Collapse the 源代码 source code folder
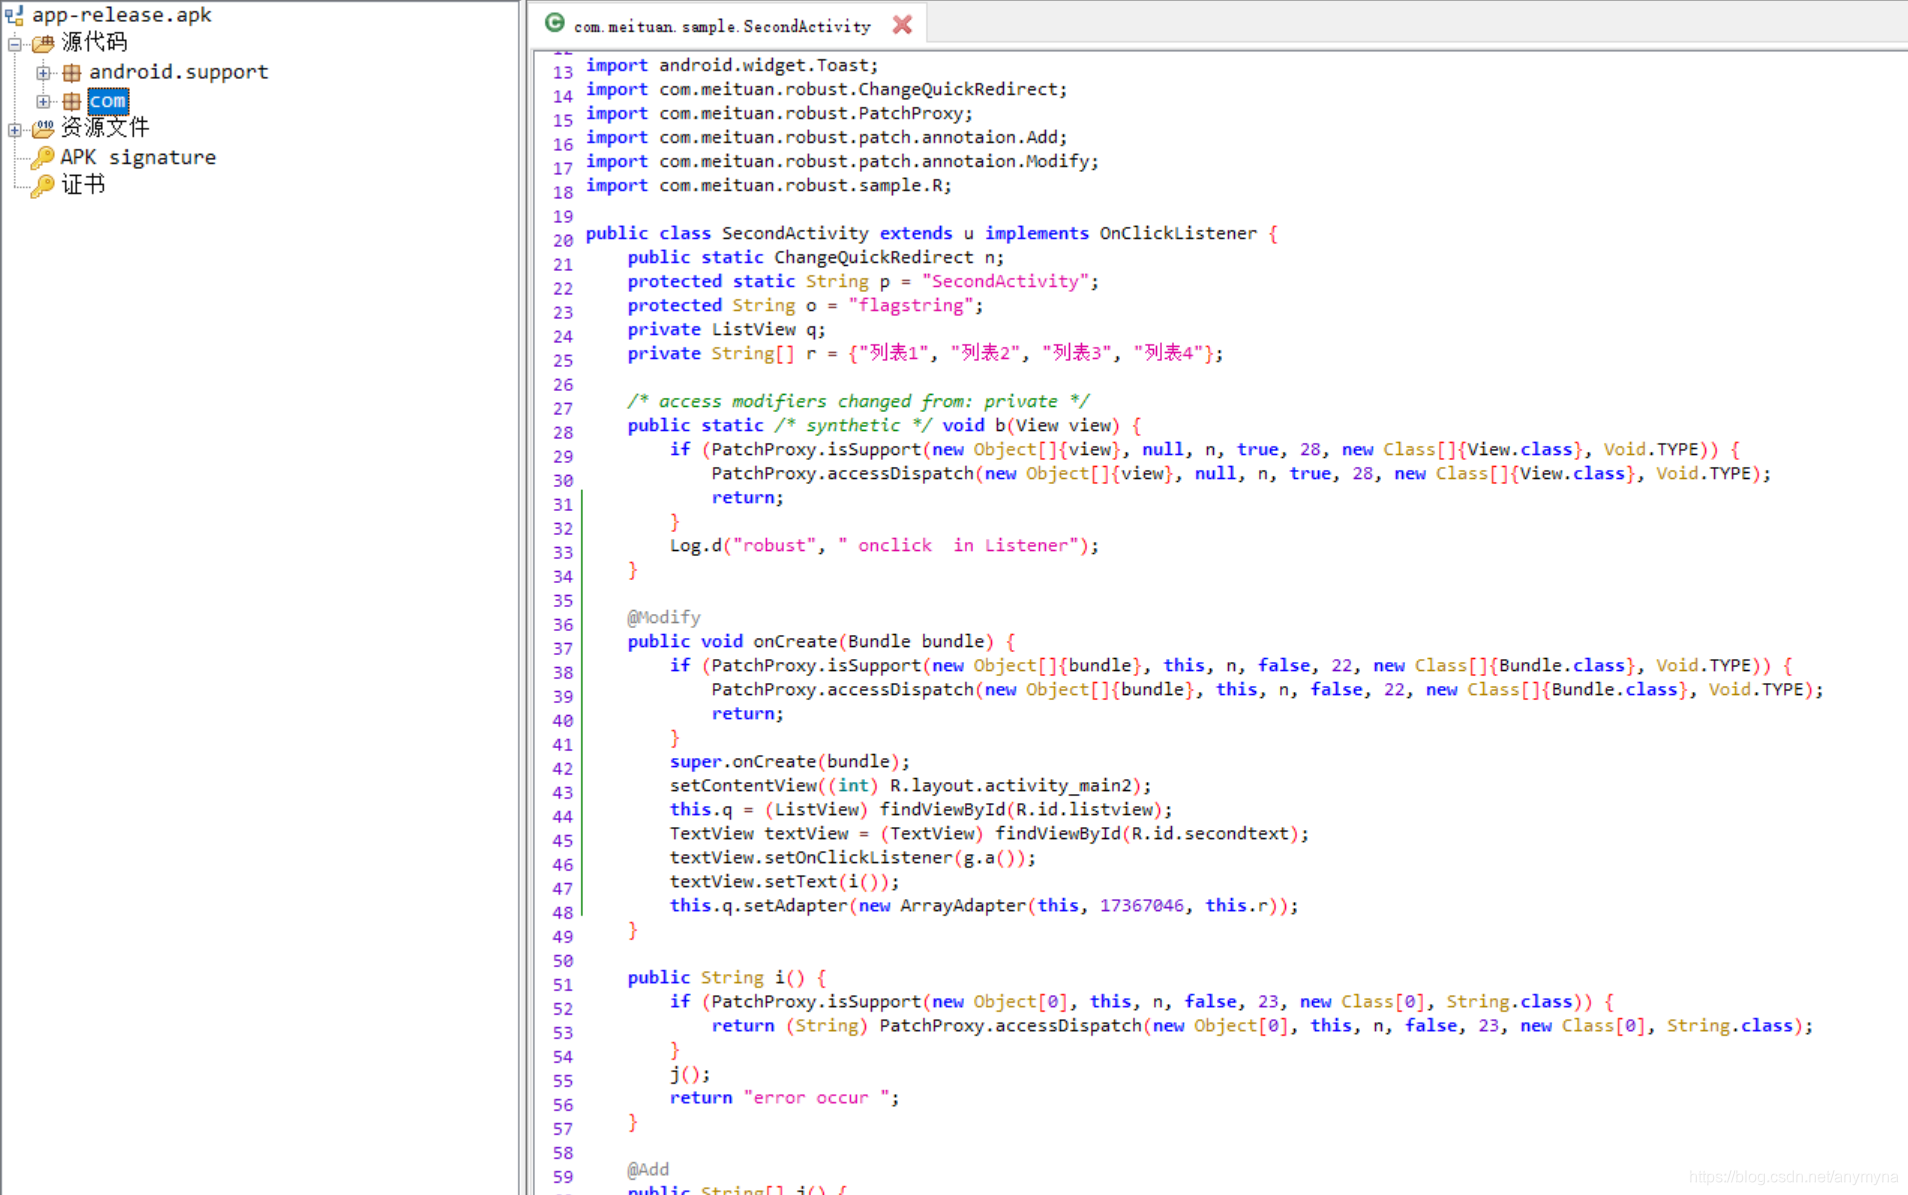Image resolution: width=1908 pixels, height=1195 pixels. pos(15,44)
